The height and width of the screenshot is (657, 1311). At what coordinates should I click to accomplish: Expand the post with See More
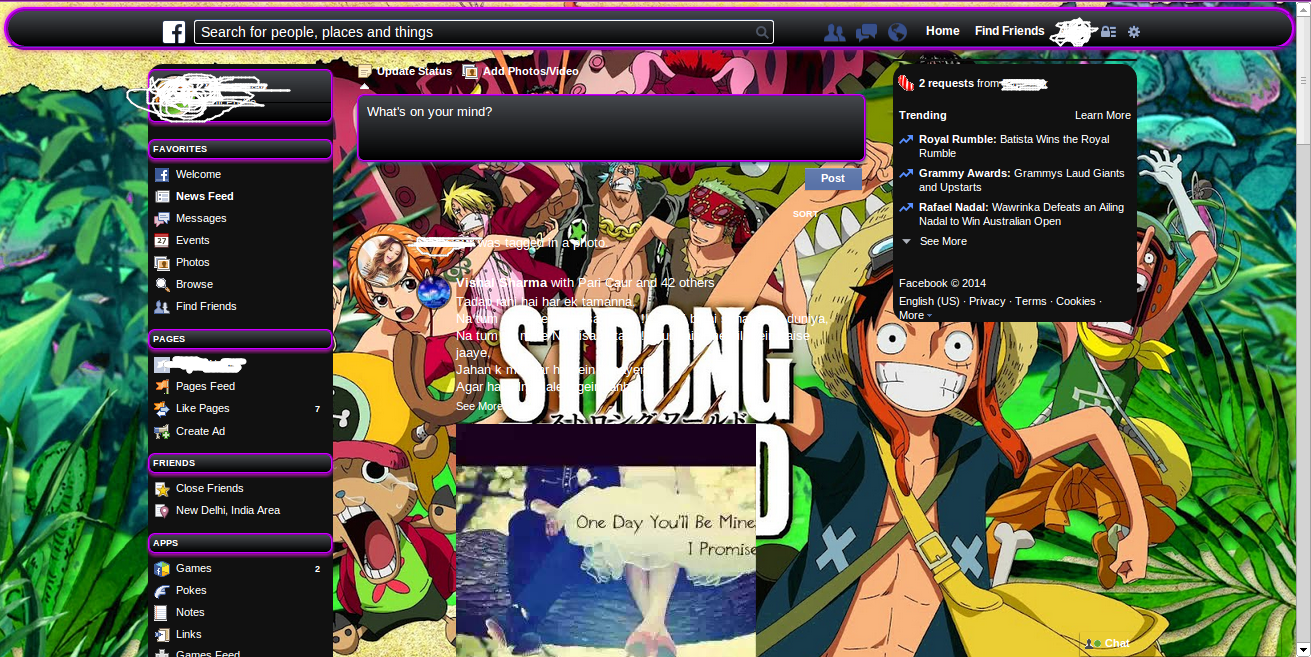(479, 406)
